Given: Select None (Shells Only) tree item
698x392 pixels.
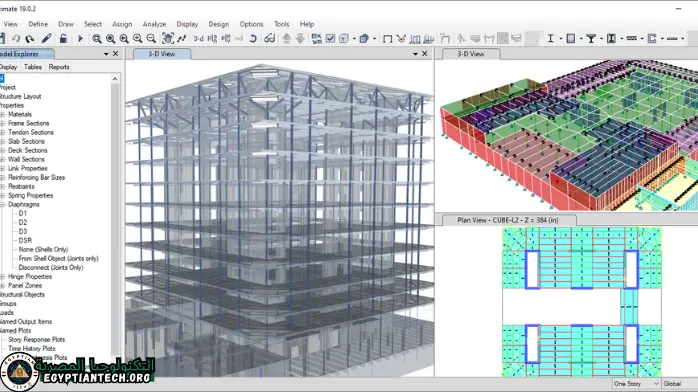Looking at the screenshot, I should point(43,249).
